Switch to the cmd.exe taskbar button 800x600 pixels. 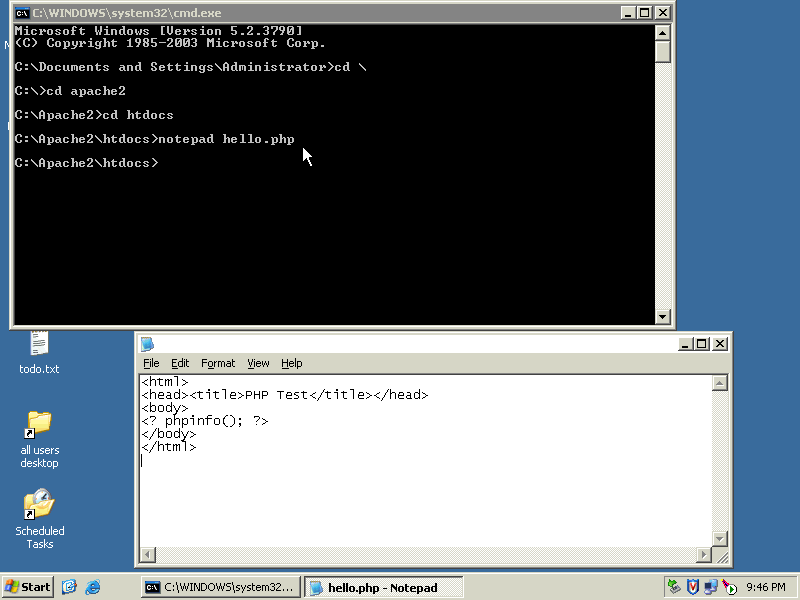pyautogui.click(x=220, y=587)
